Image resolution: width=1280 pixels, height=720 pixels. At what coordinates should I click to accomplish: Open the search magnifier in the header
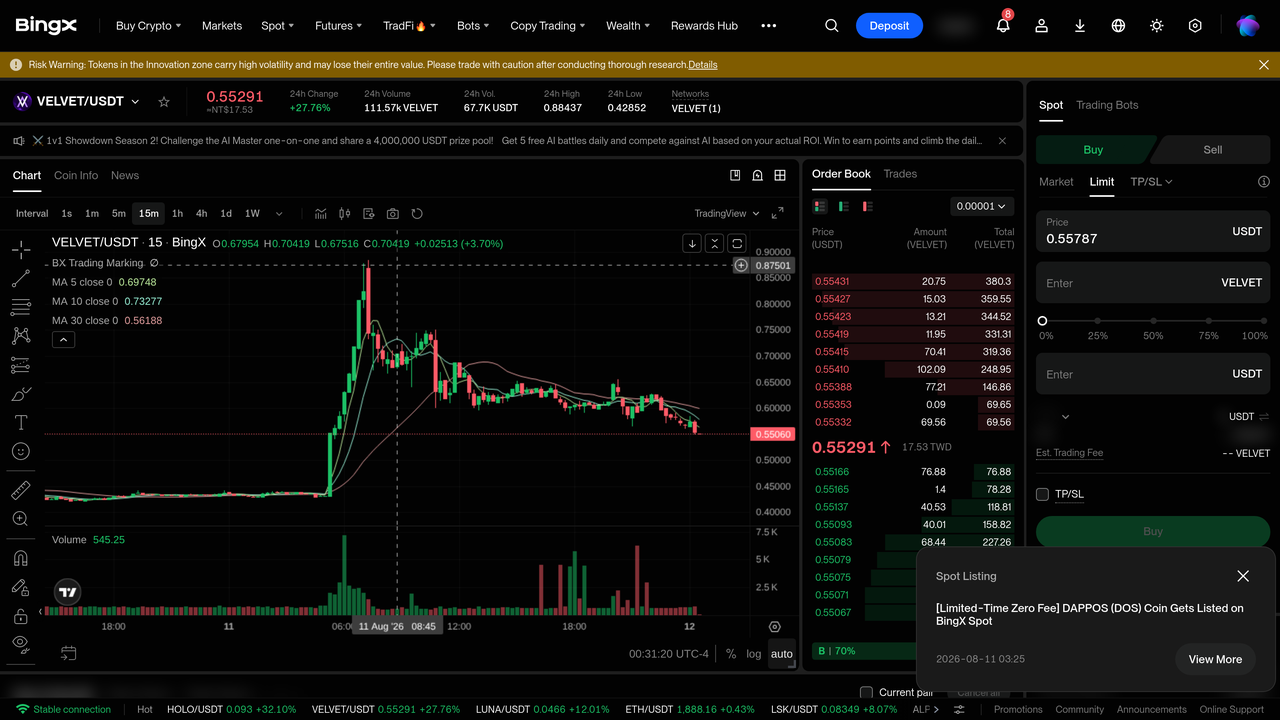832,26
